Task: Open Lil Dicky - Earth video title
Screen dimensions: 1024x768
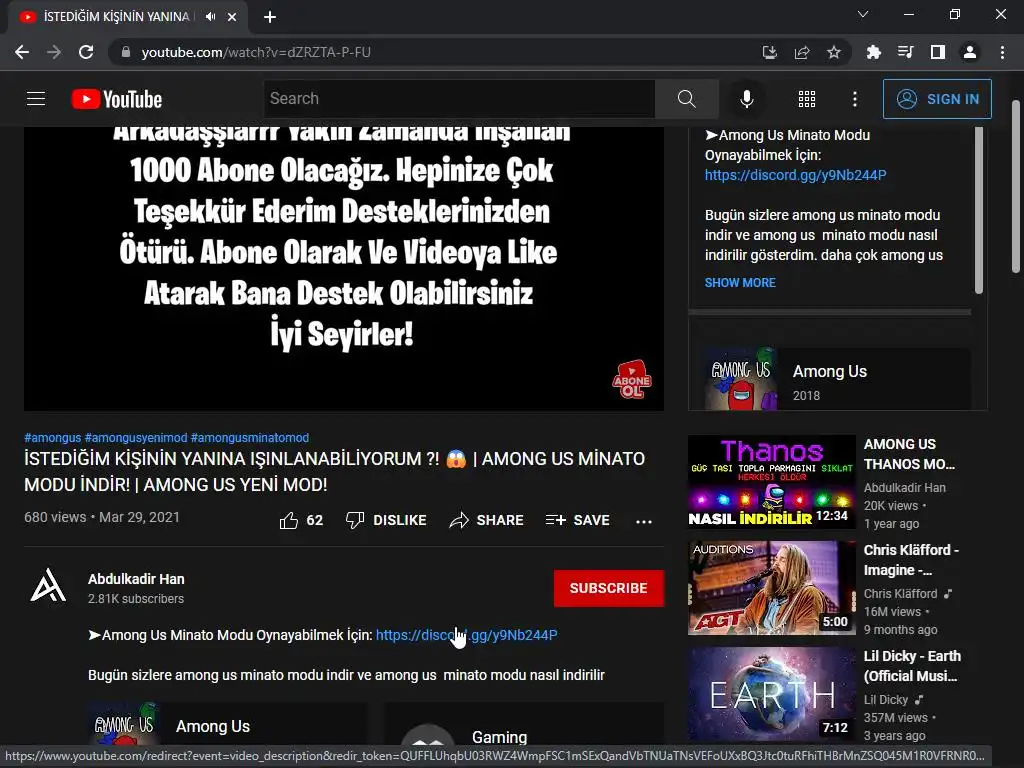Action: (x=912, y=665)
